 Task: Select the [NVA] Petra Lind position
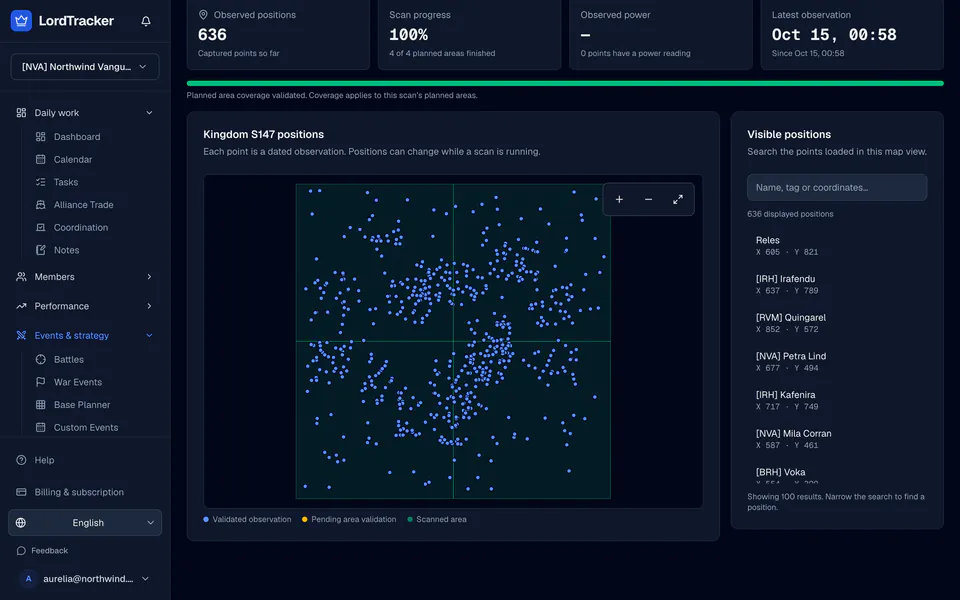click(x=837, y=361)
